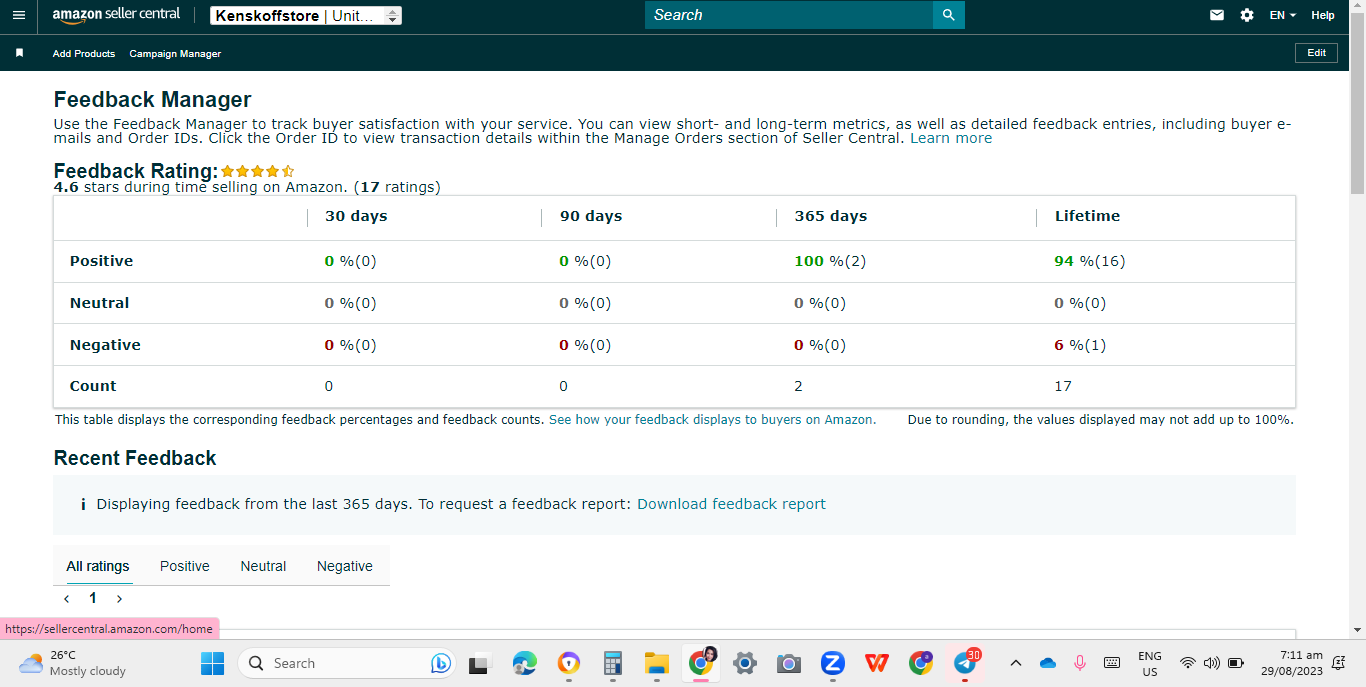Open the Kenskoffstore account switcher dropdown
The width and height of the screenshot is (1366, 687).
coord(306,15)
